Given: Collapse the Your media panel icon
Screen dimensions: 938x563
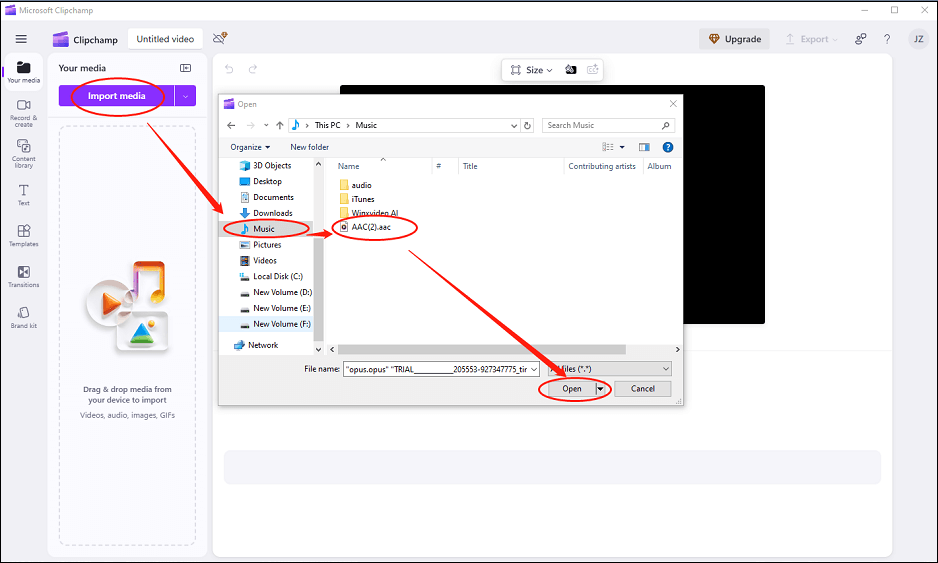Looking at the screenshot, I should click(x=185, y=68).
